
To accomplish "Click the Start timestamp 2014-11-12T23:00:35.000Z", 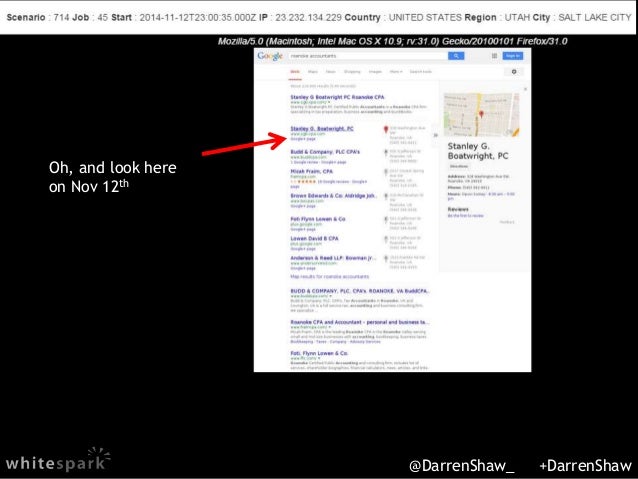I will [198, 17].
